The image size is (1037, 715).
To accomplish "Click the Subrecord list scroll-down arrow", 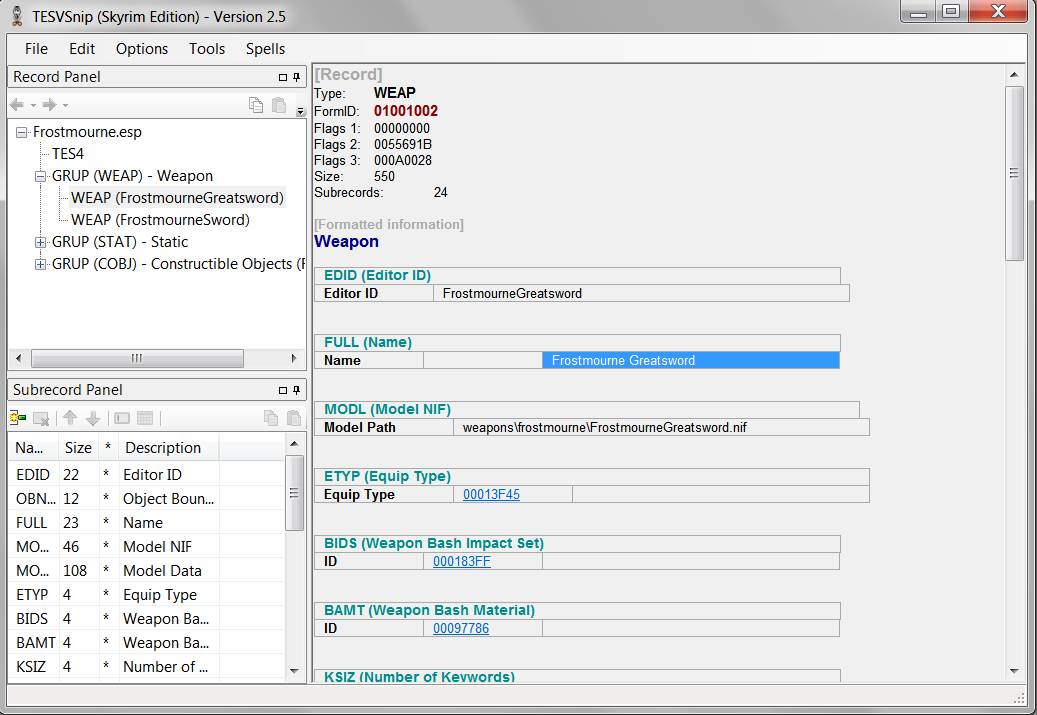I will [x=294, y=671].
